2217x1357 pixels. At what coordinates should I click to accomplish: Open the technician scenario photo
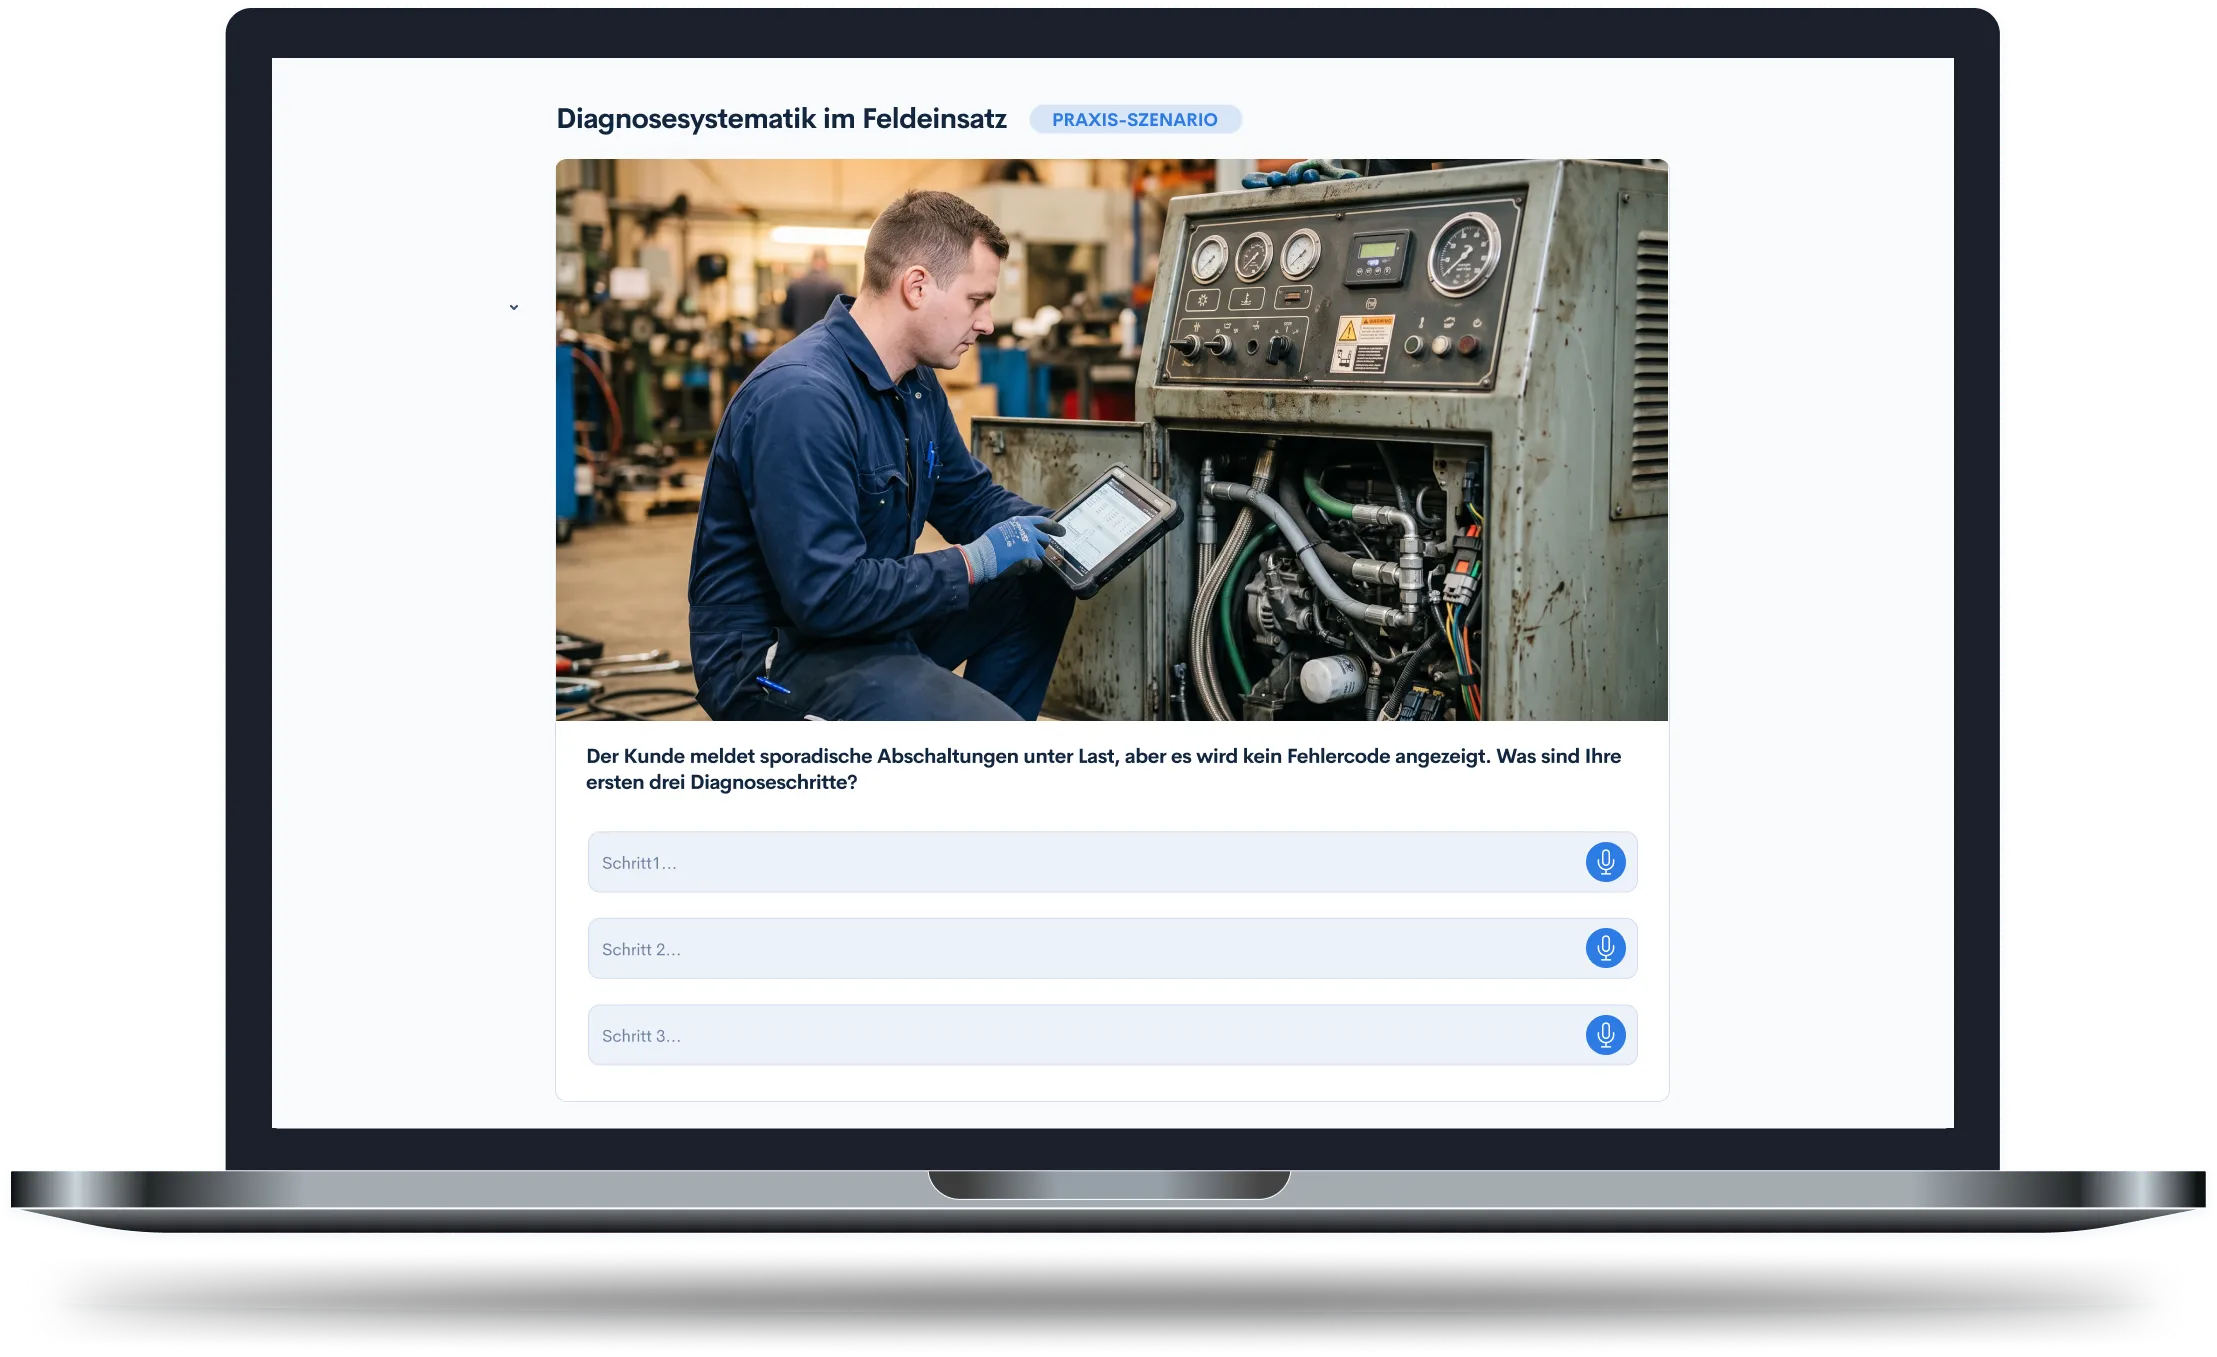click(x=1112, y=440)
